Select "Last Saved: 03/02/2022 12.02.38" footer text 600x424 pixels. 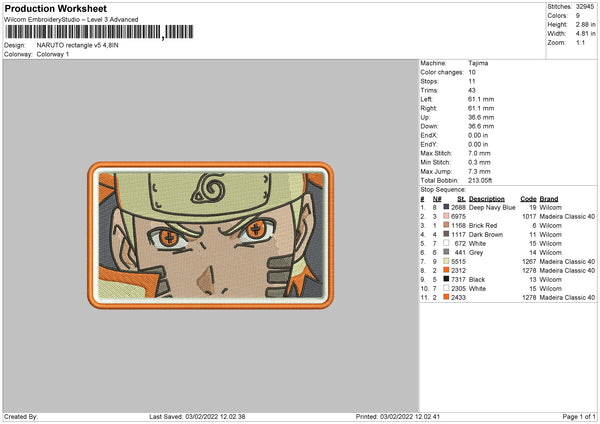[197, 416]
